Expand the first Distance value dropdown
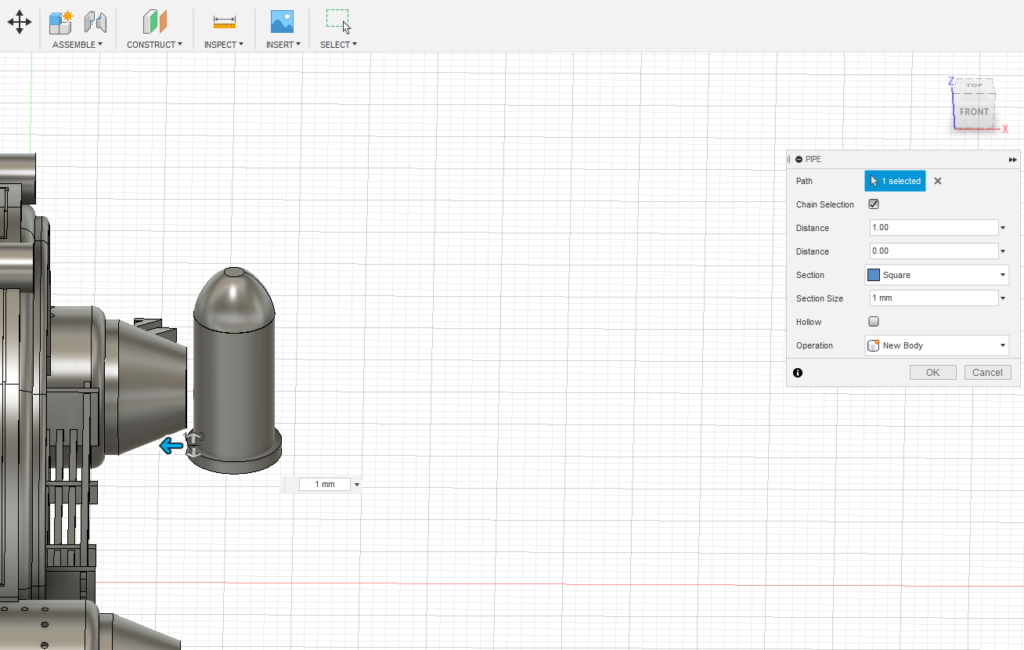The image size is (1024, 650). (x=1002, y=227)
